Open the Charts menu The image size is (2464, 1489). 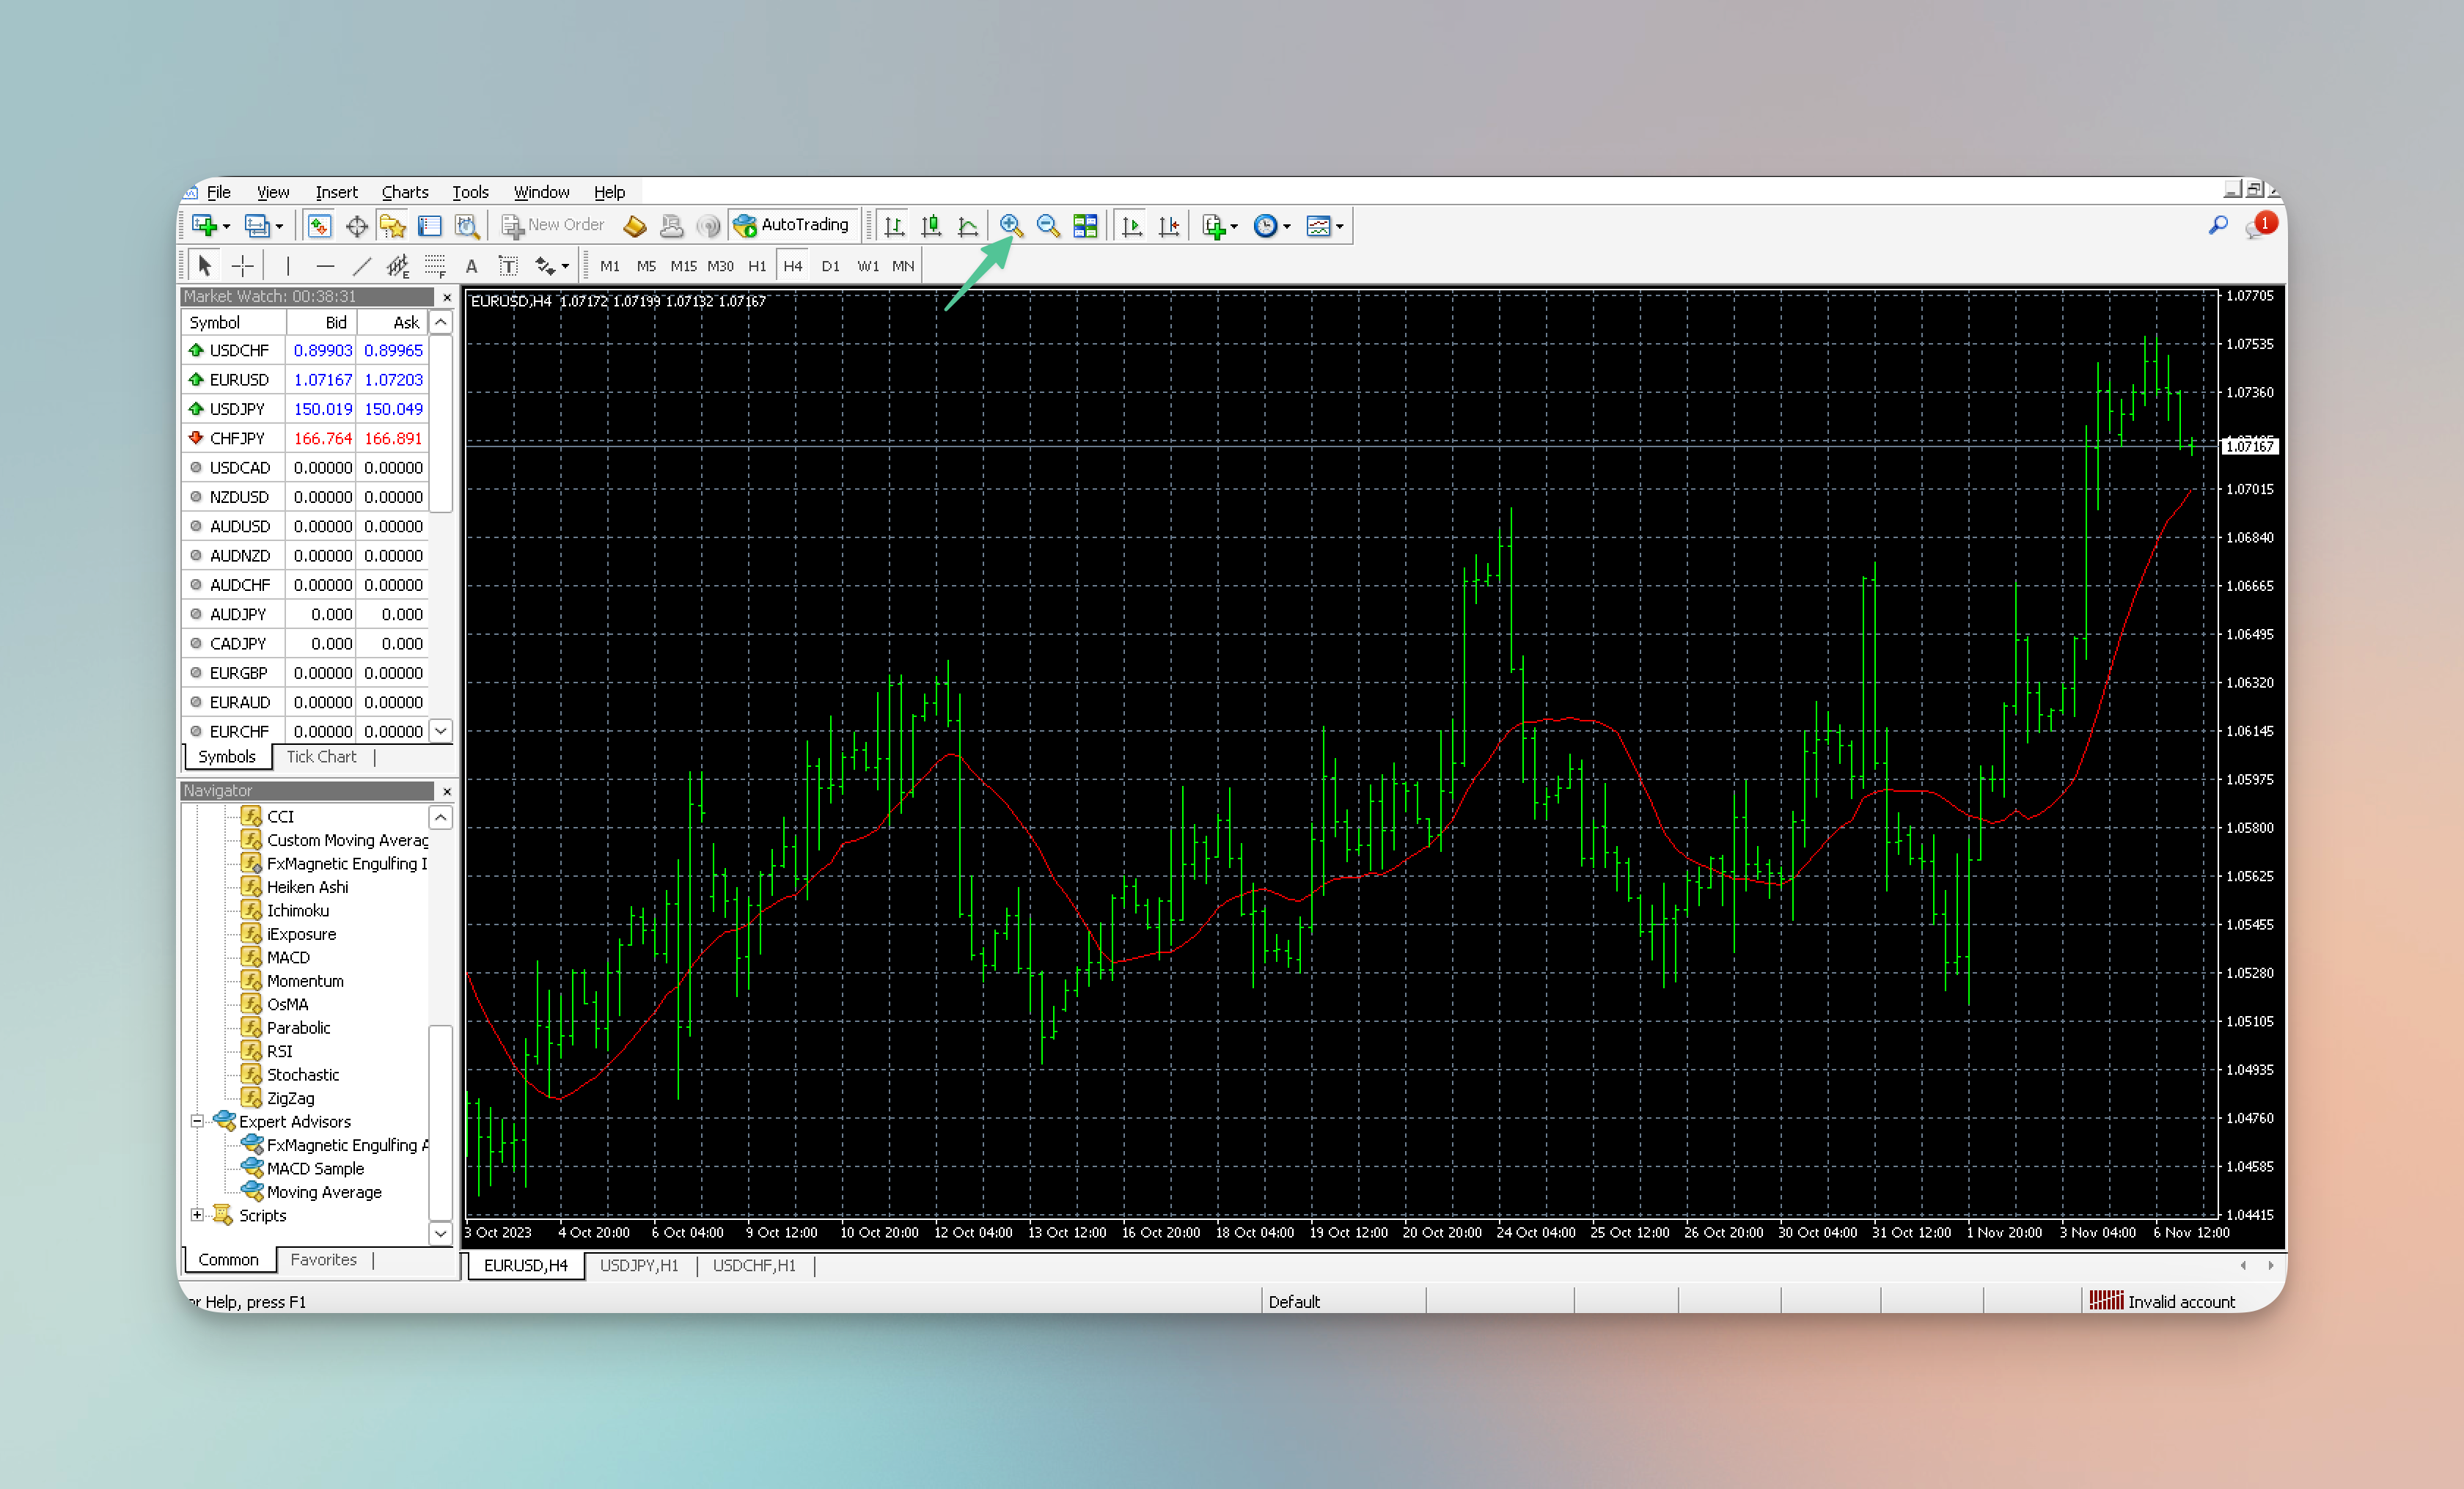[x=404, y=192]
